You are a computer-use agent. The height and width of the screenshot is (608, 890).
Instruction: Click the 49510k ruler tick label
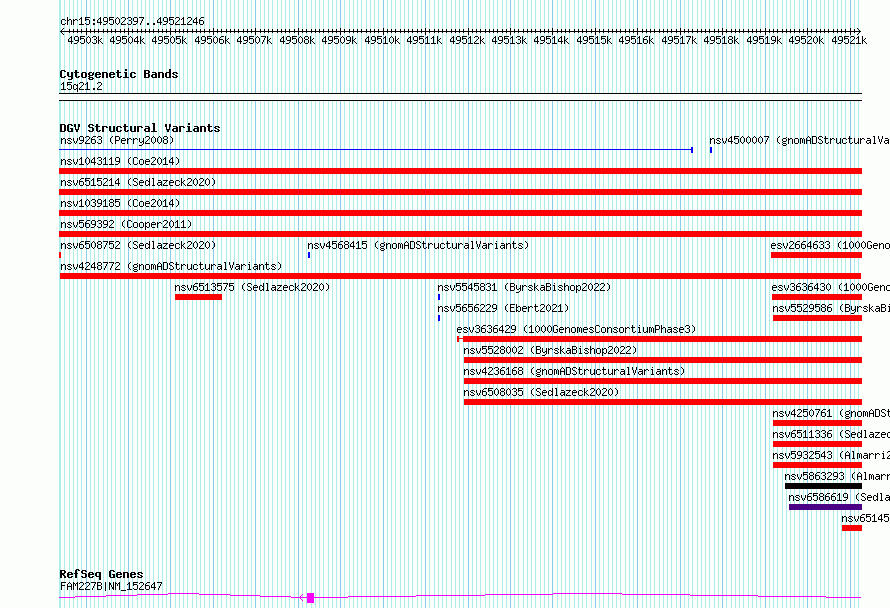point(381,40)
